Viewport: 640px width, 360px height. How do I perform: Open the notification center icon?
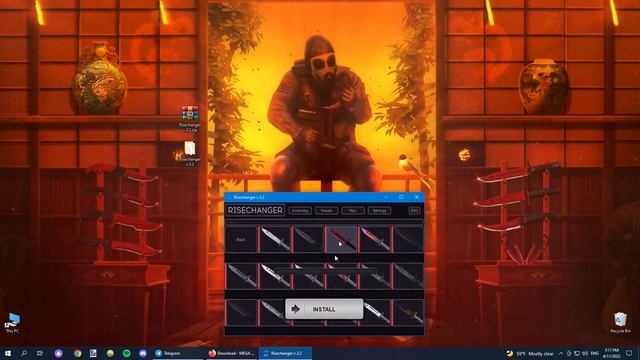coord(629,353)
